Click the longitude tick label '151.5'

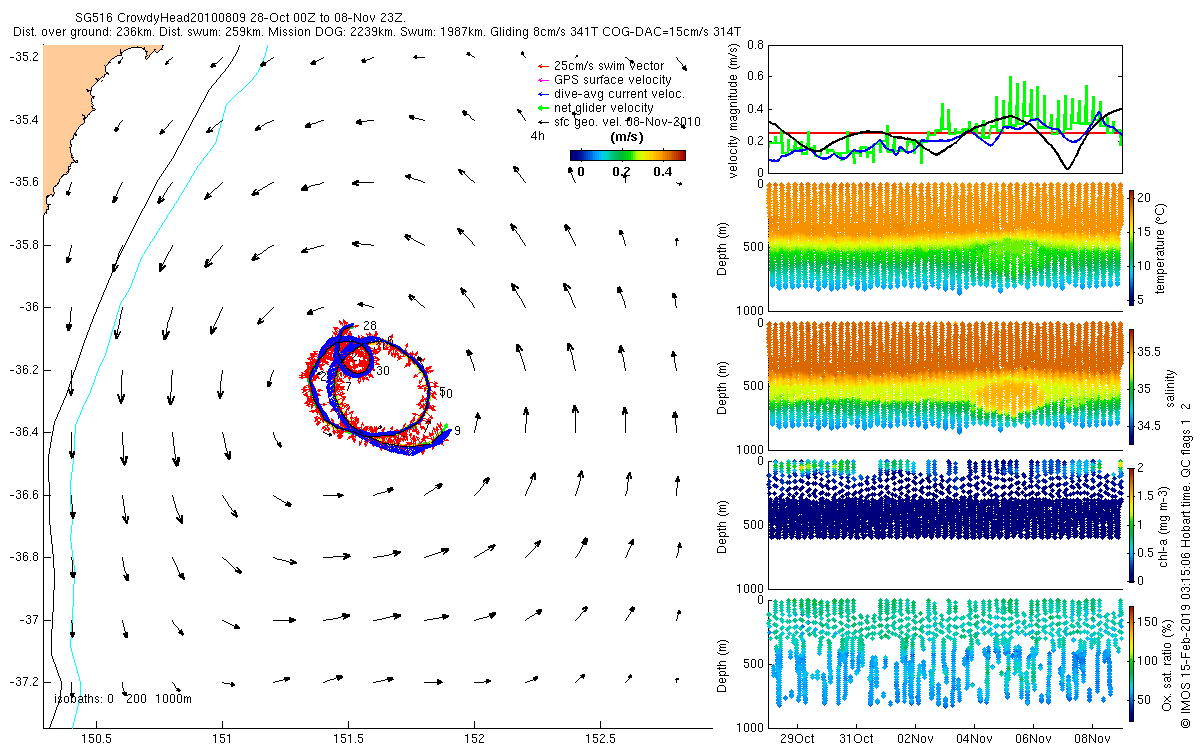coord(348,739)
